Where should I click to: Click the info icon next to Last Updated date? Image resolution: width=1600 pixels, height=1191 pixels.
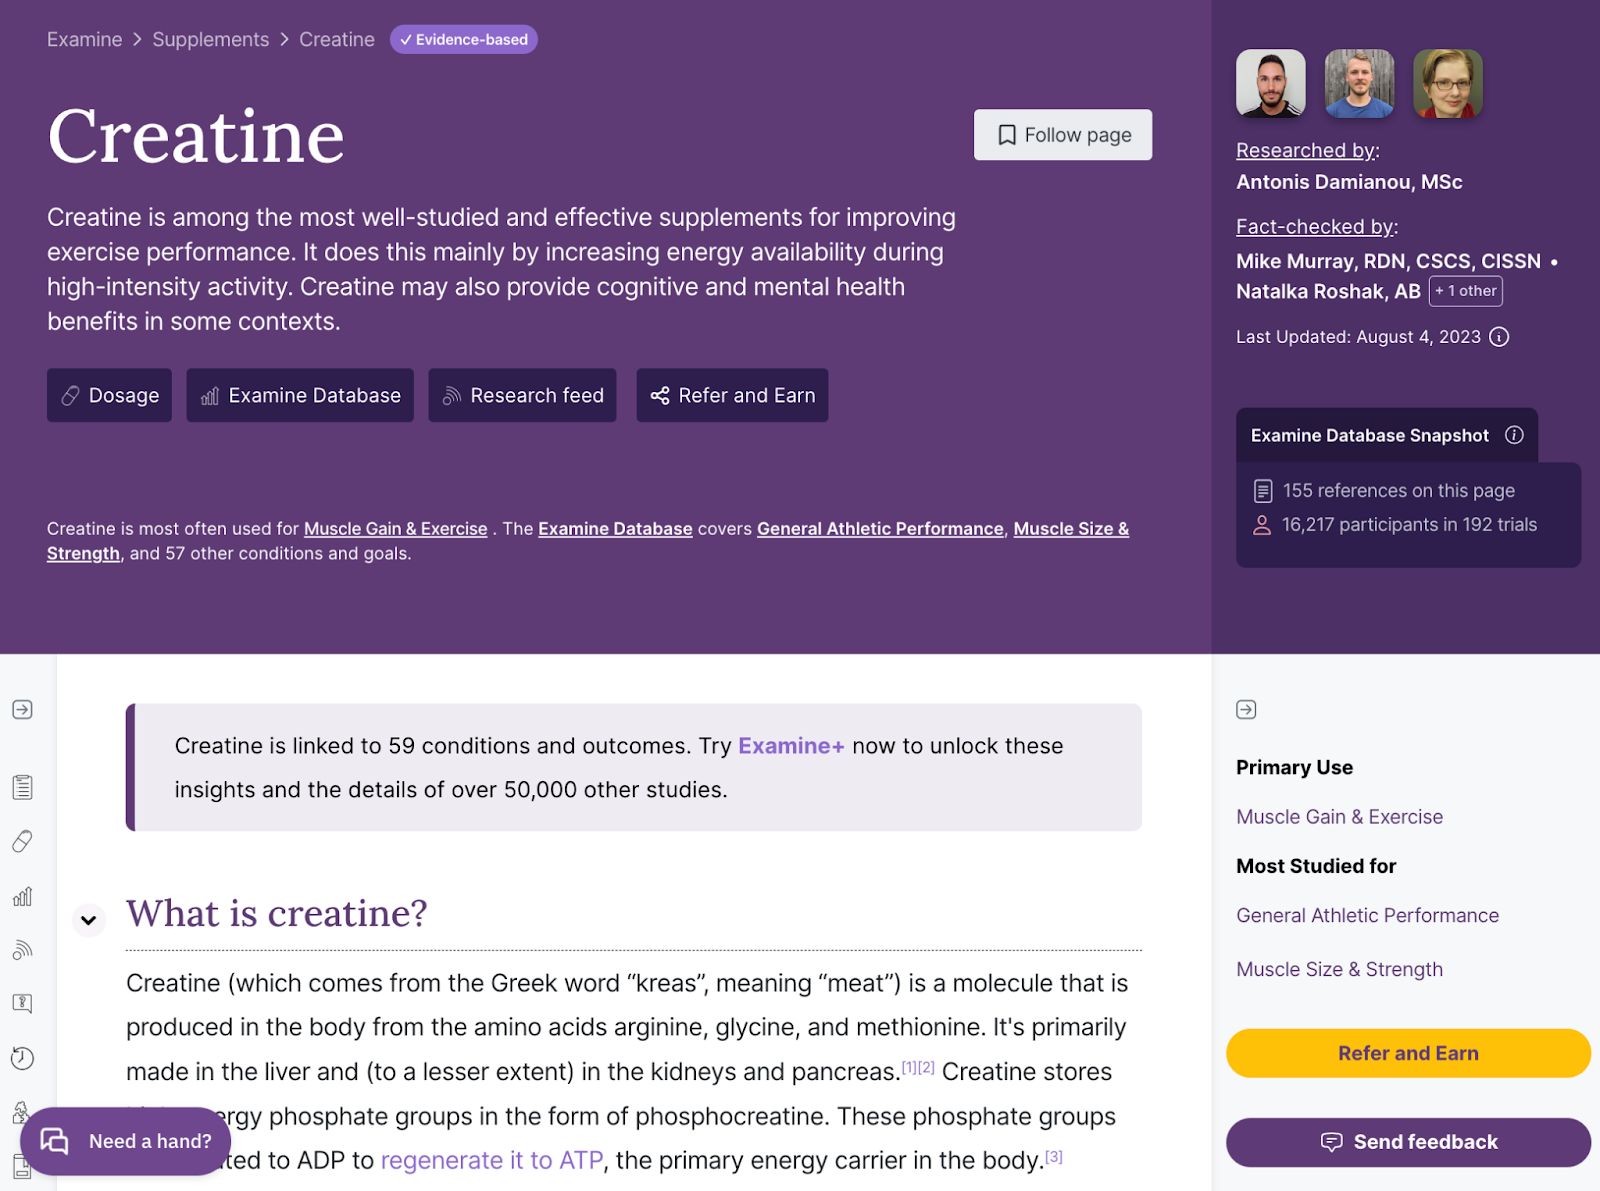(1499, 337)
